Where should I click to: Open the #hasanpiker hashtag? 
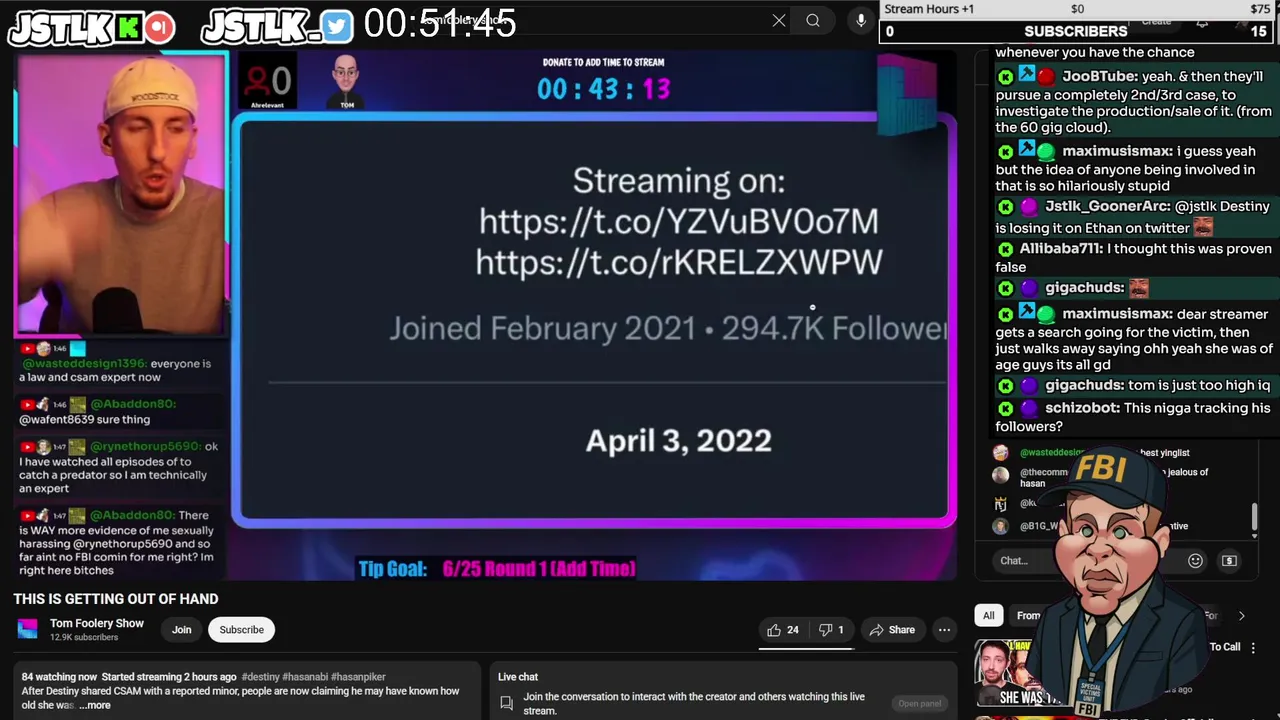(357, 677)
